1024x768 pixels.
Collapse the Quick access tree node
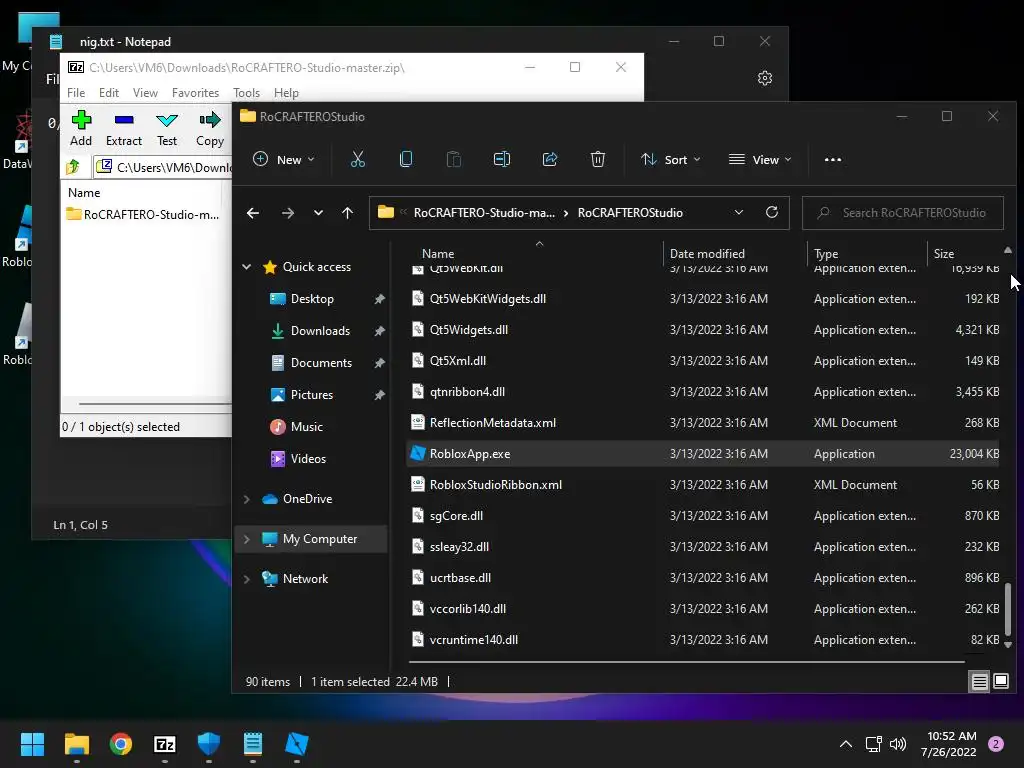[247, 266]
